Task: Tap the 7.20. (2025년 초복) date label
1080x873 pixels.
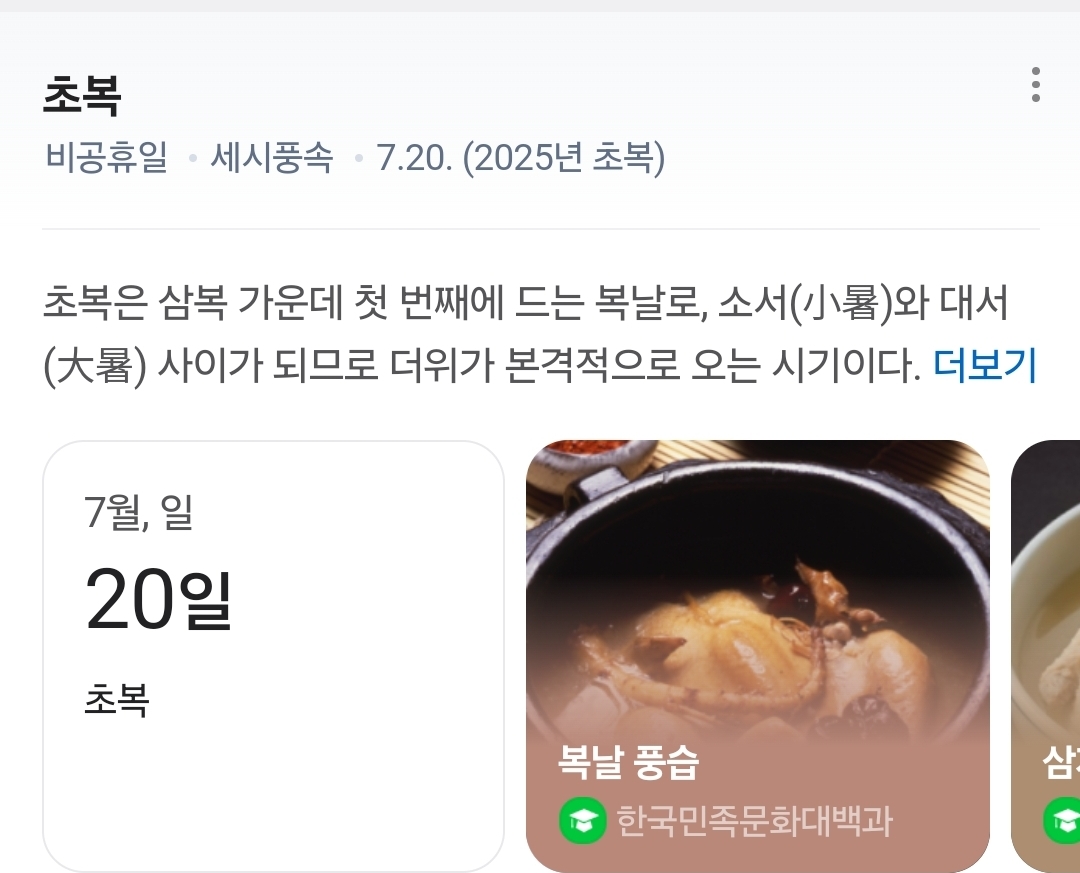Action: click(x=521, y=157)
